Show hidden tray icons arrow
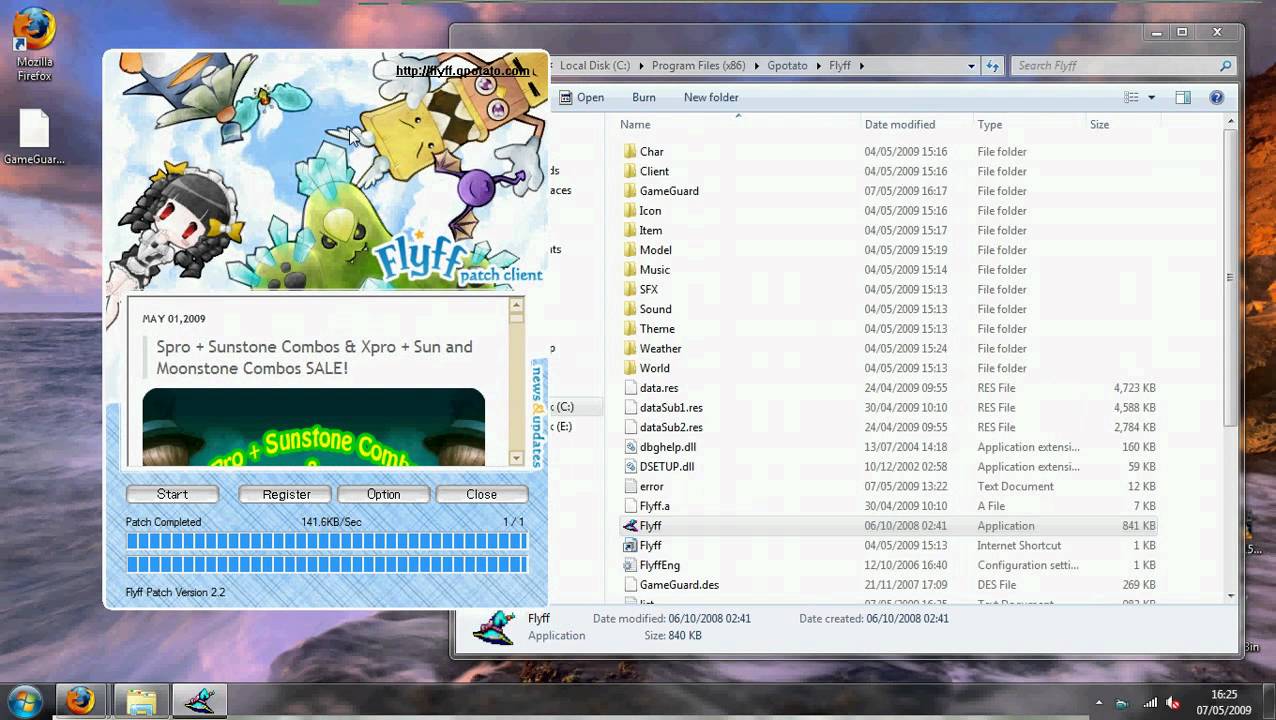Screen dimensions: 1276x720 click(1099, 703)
